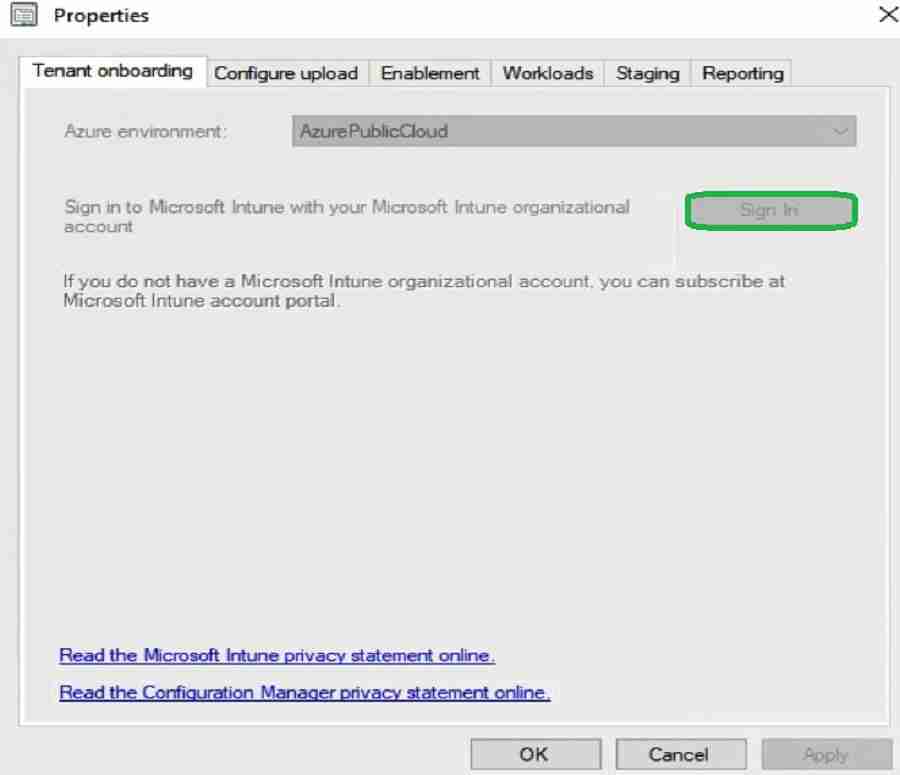Click the Properties window icon
The image size is (900, 775).
tap(24, 15)
